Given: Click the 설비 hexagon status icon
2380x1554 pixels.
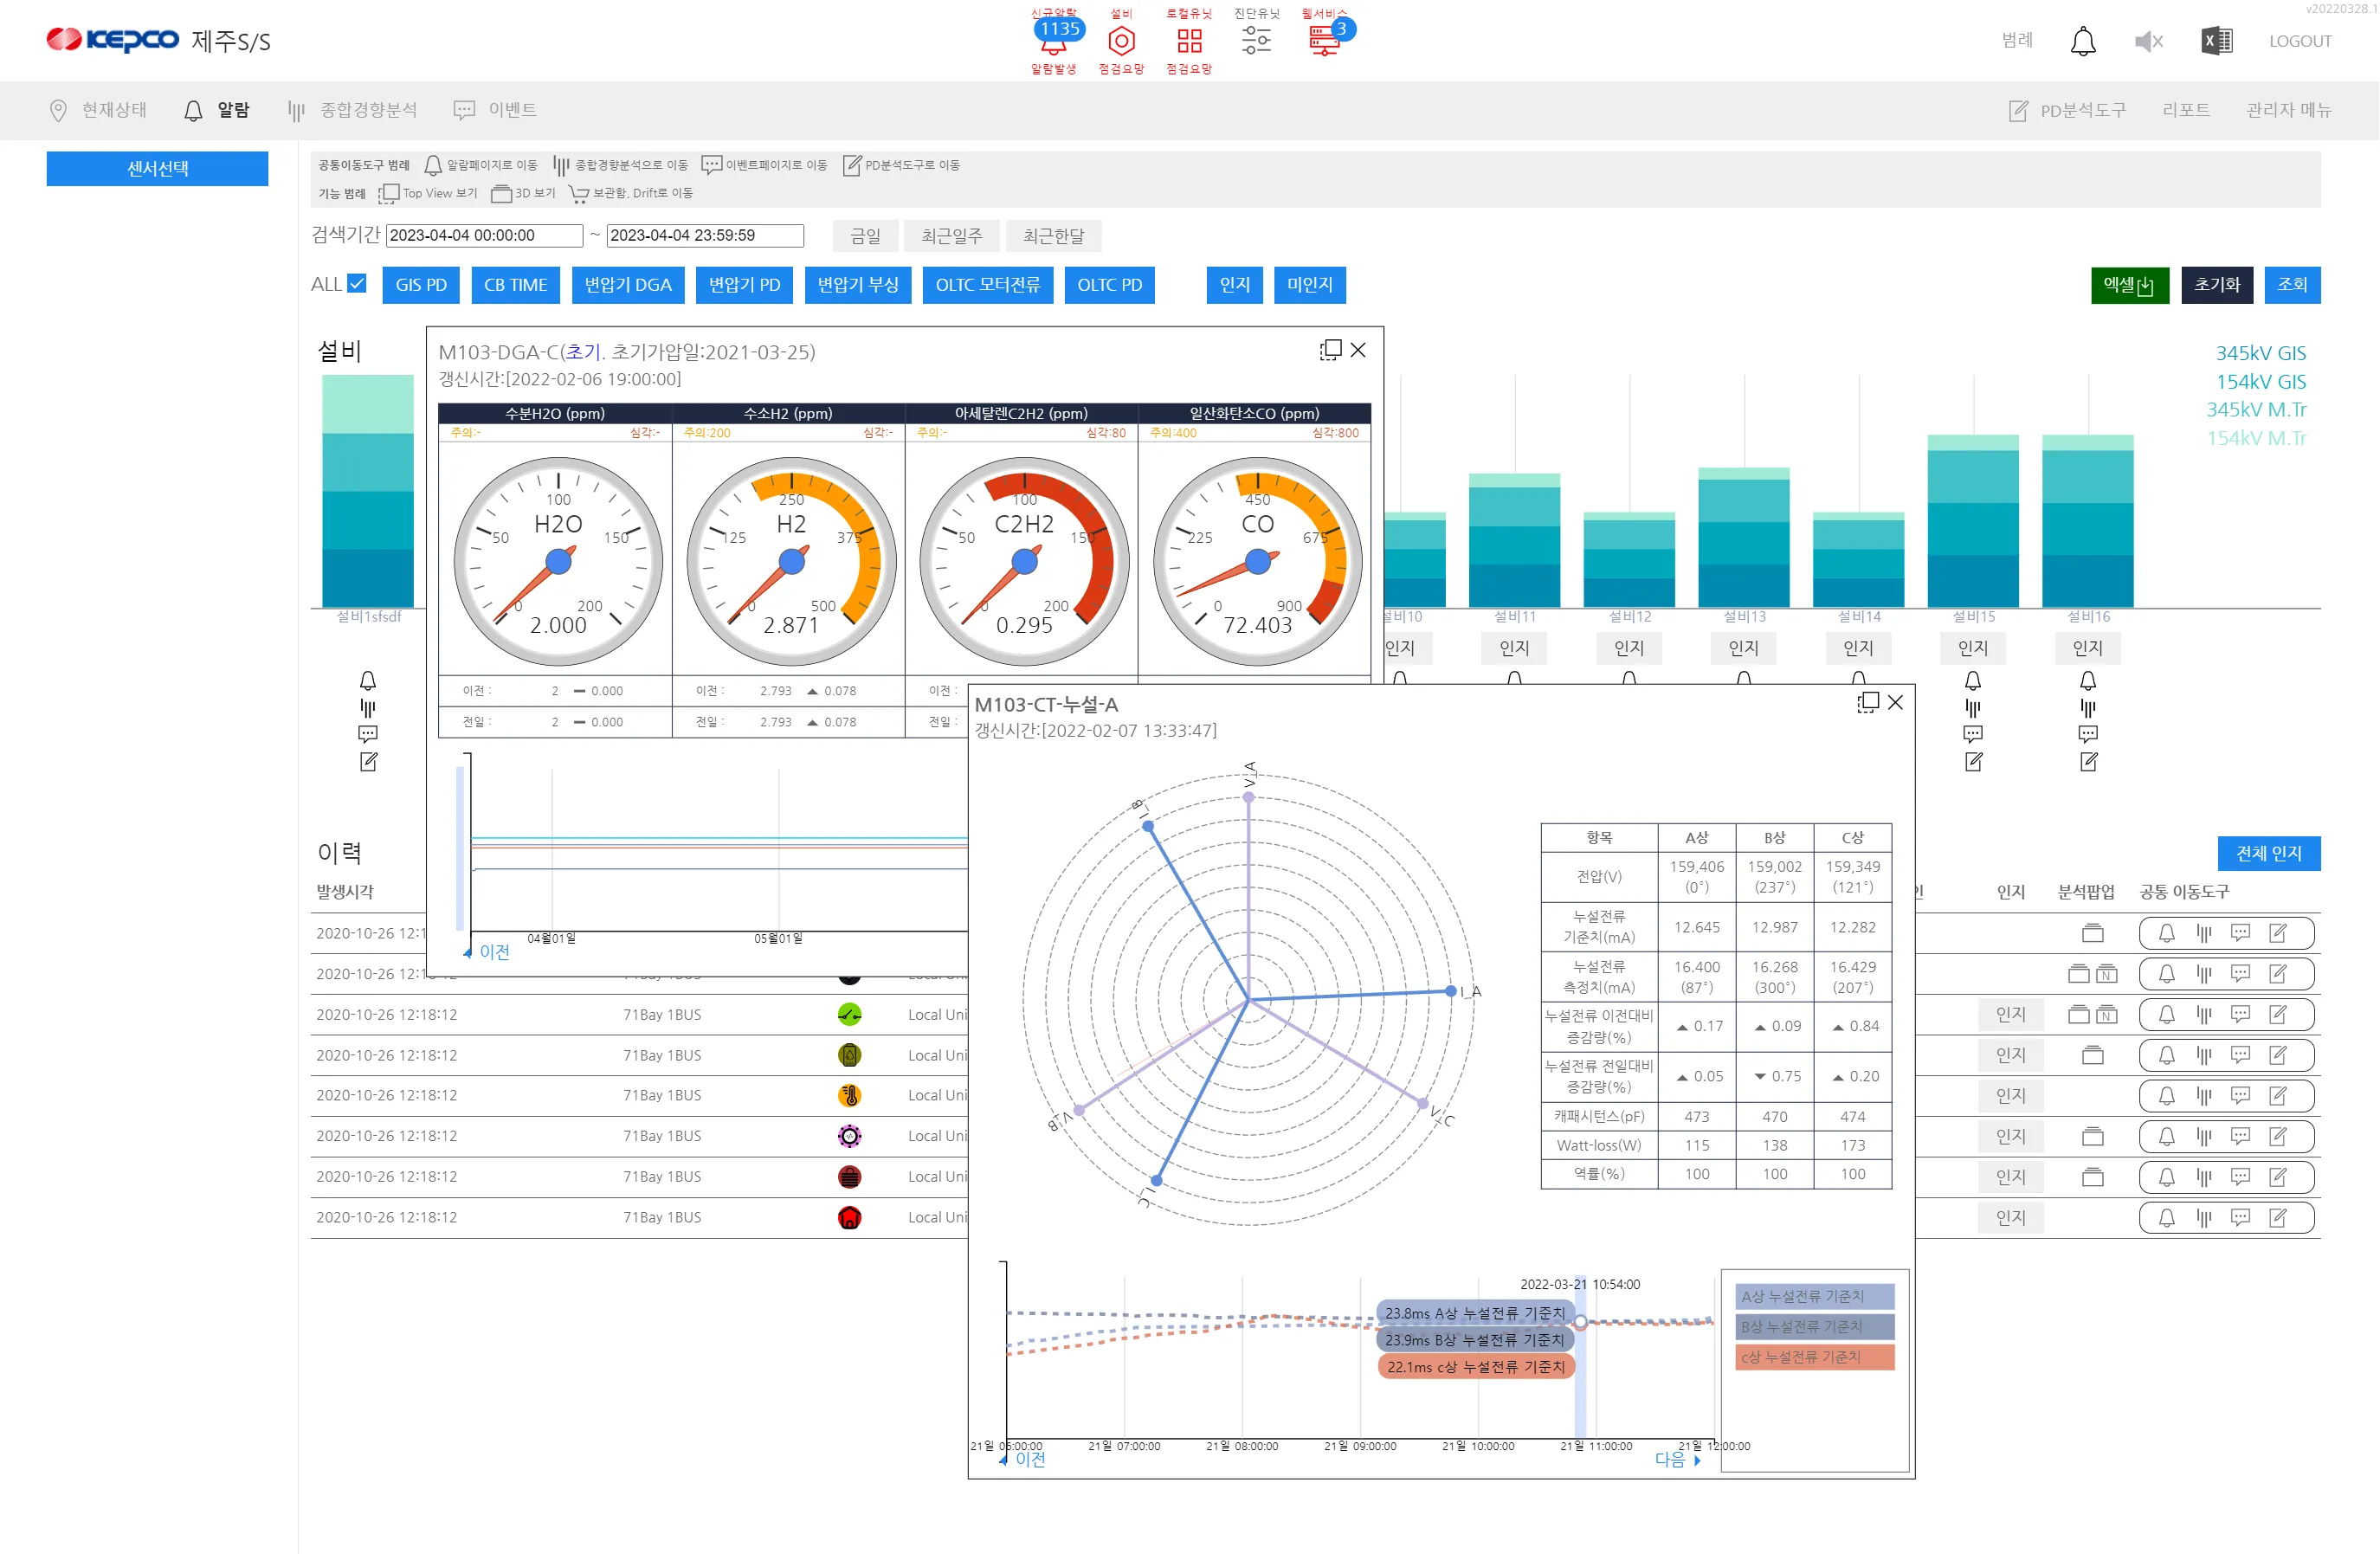Looking at the screenshot, I should click(1121, 41).
